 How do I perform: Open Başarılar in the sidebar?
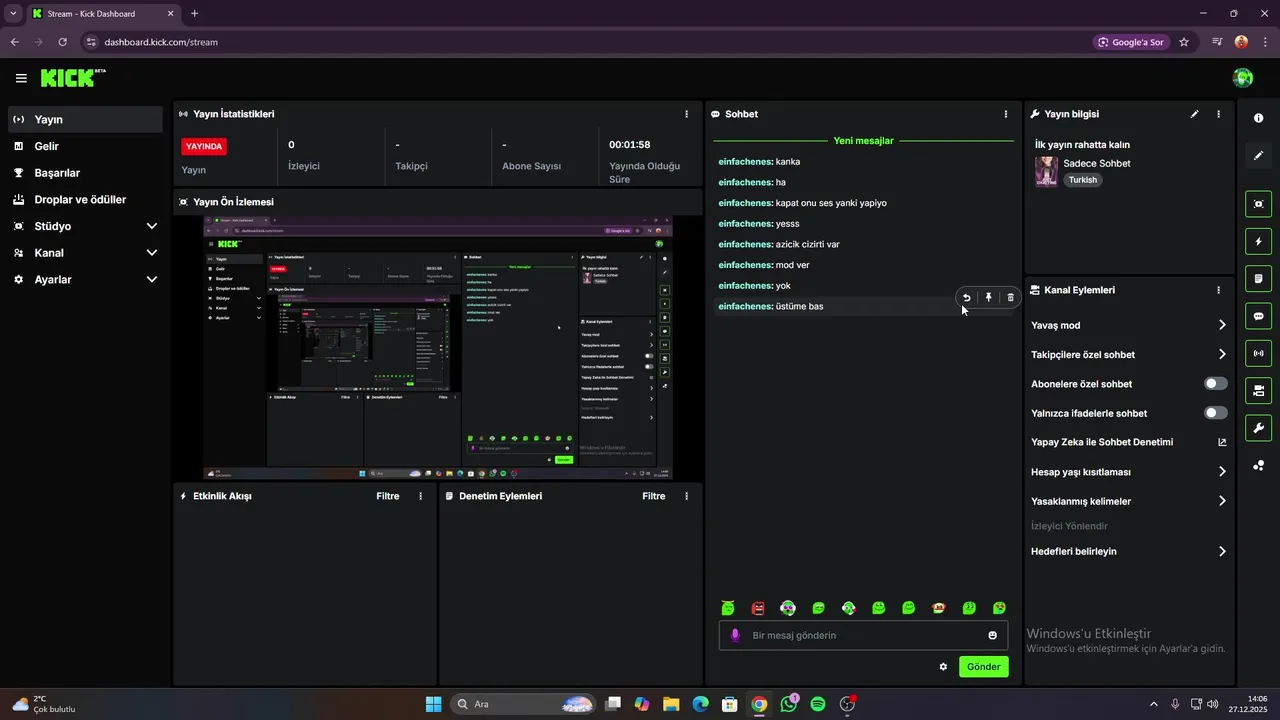[85, 173]
